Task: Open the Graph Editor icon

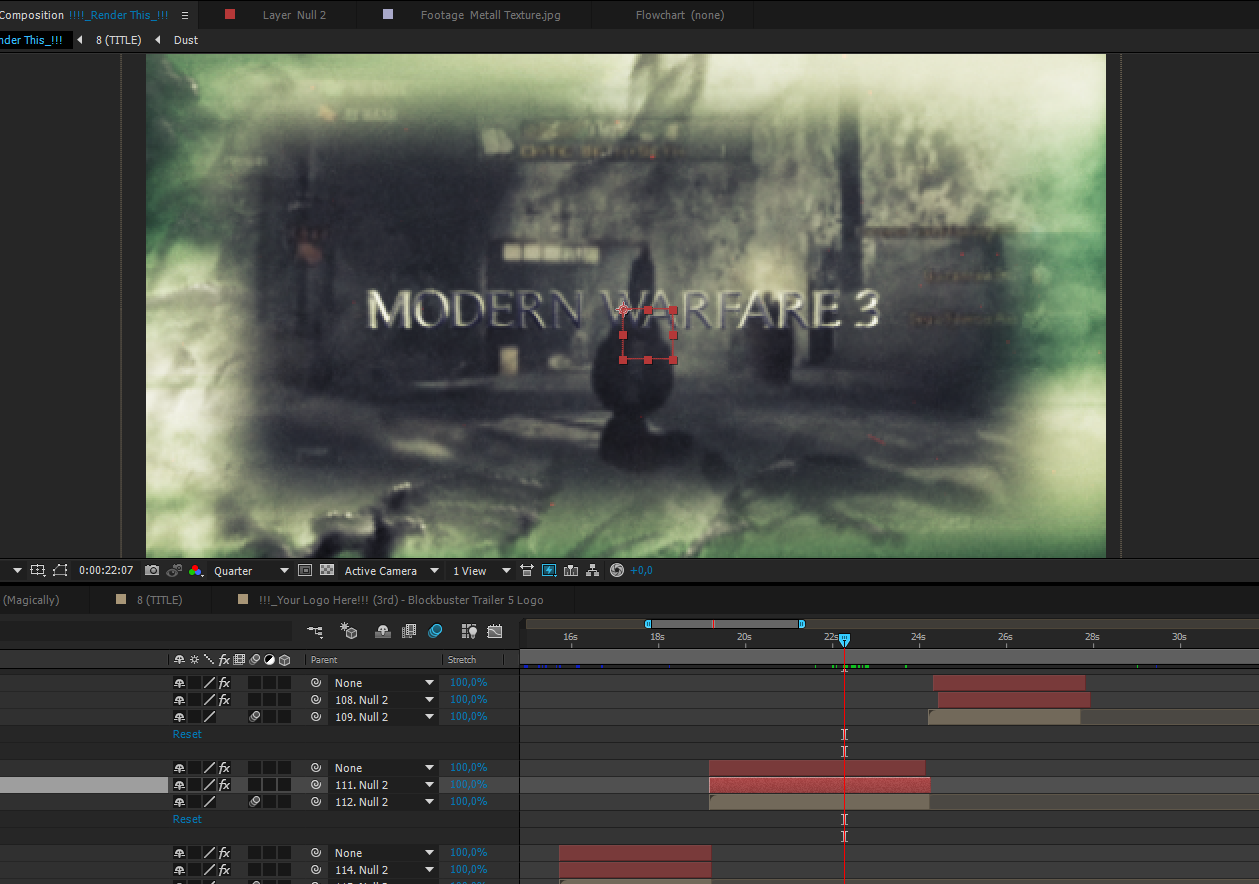Action: (x=495, y=631)
